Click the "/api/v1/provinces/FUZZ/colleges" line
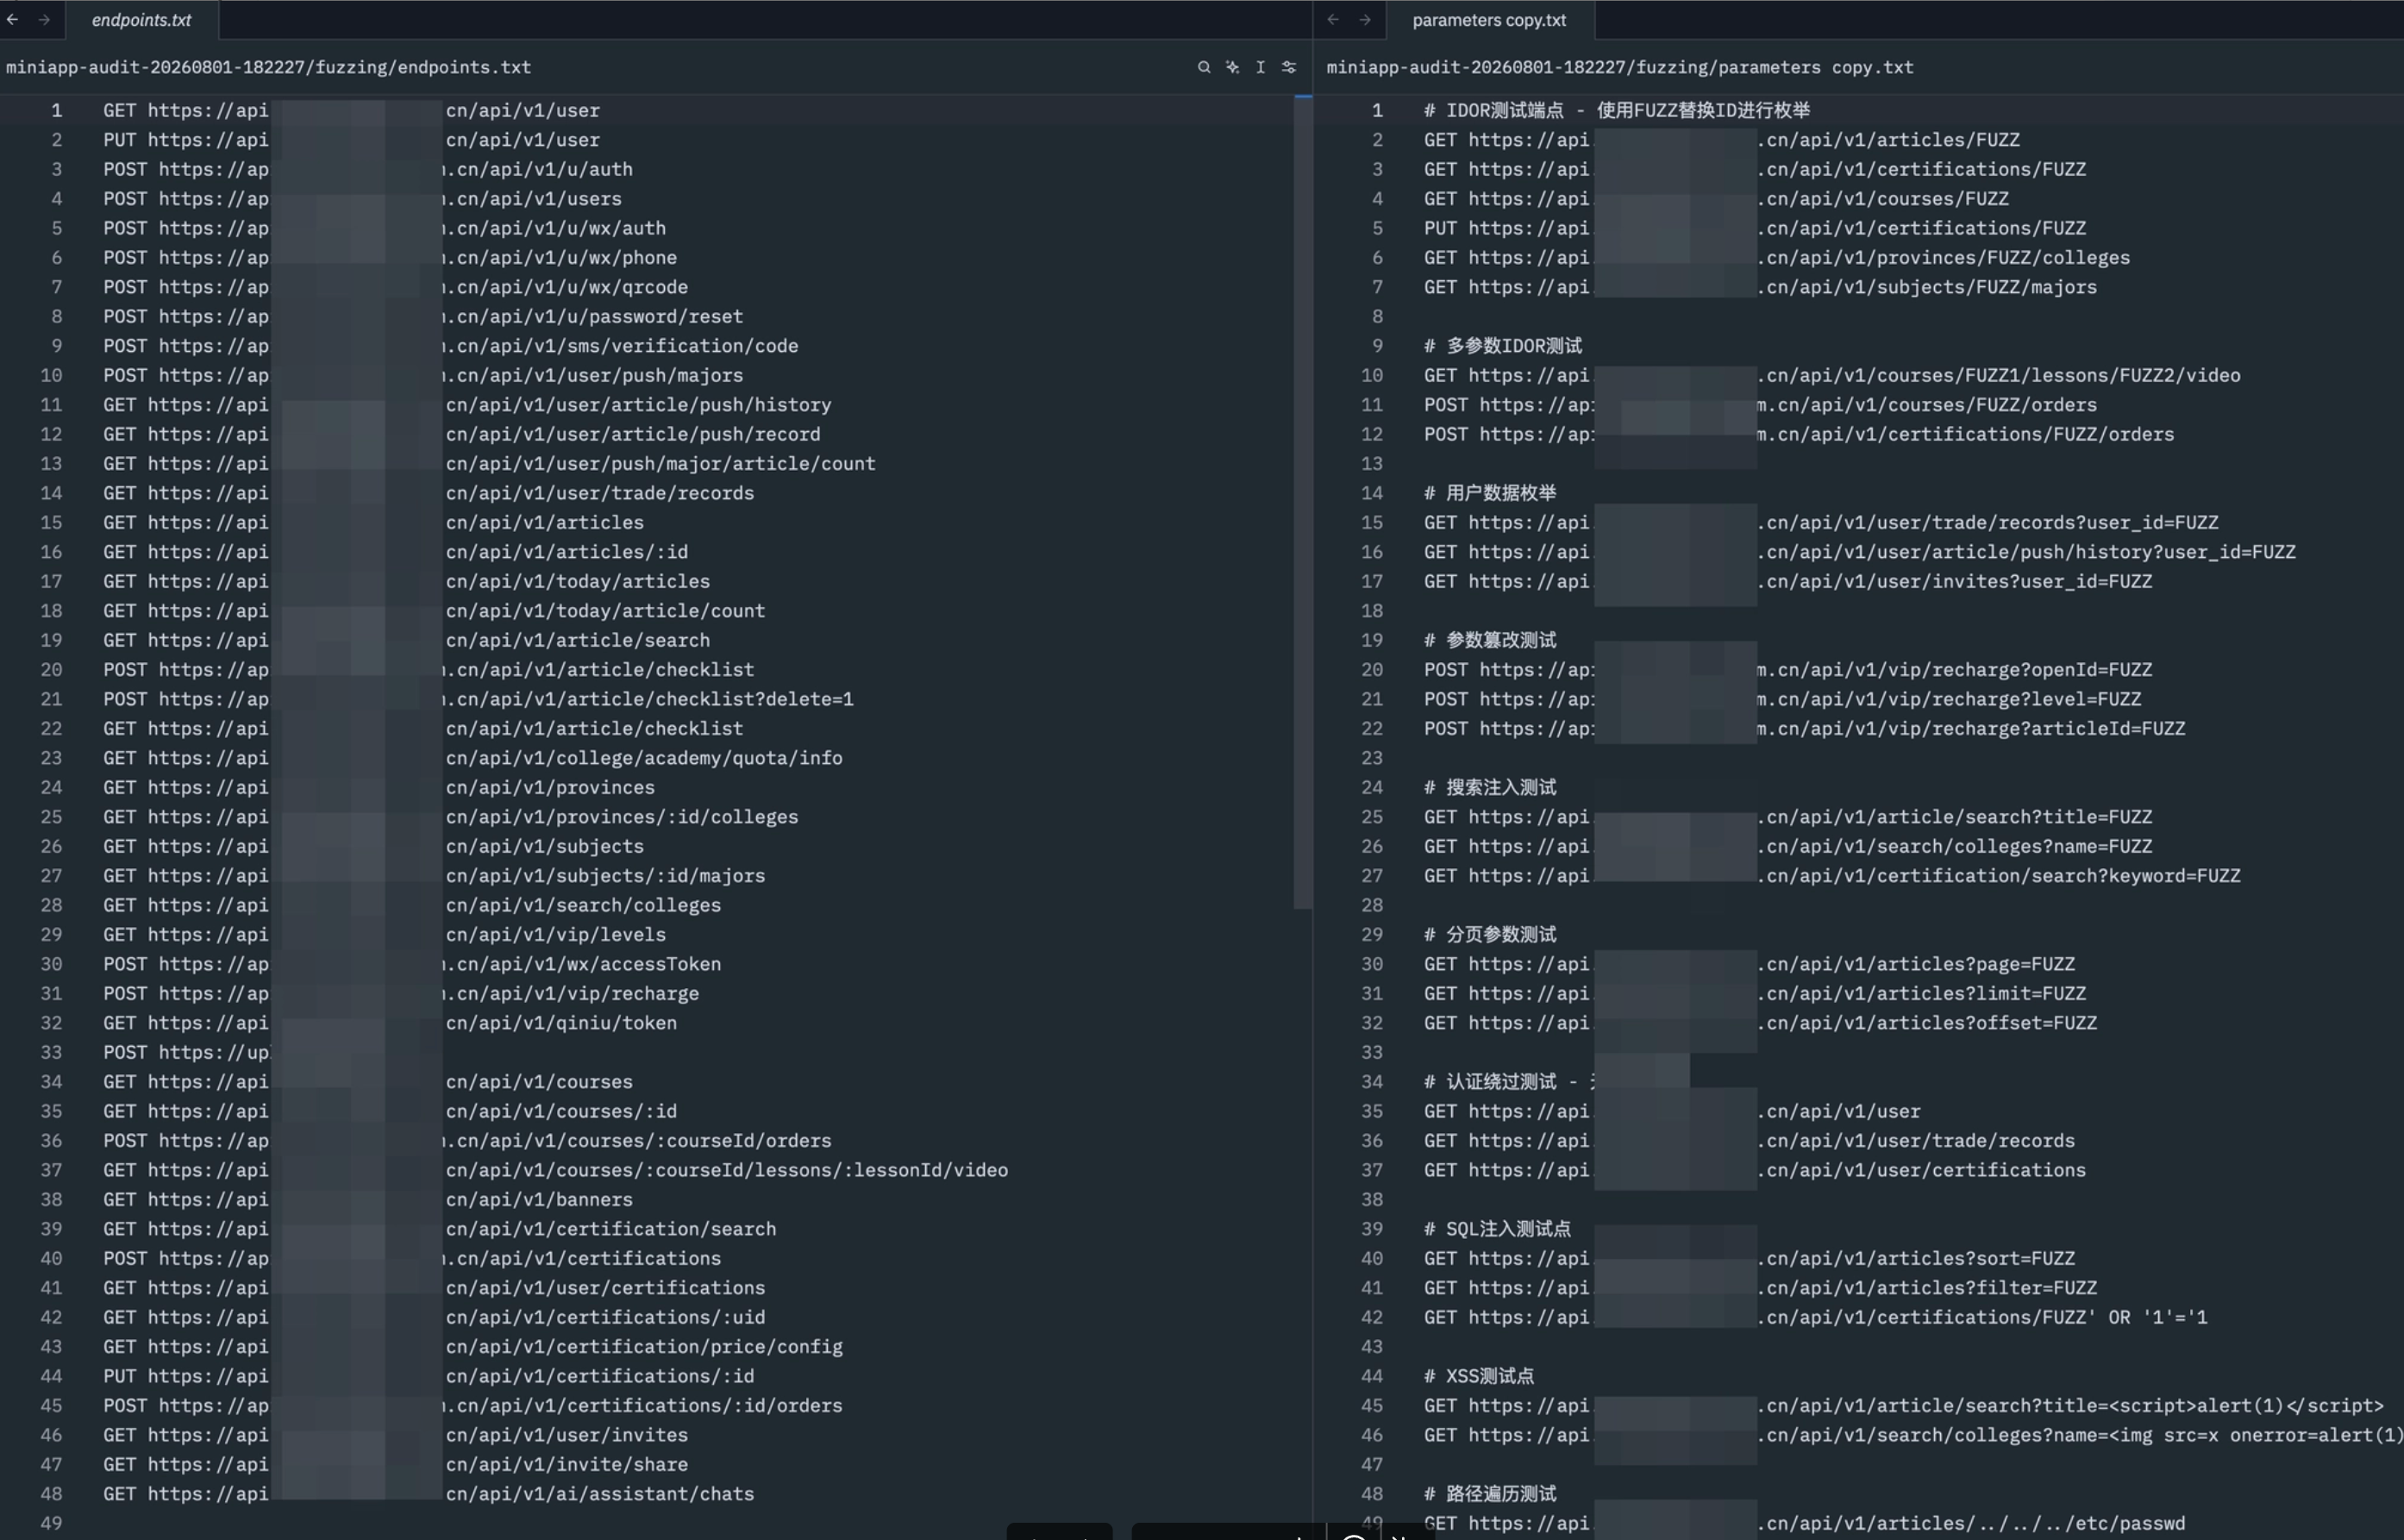The height and width of the screenshot is (1540, 2404). tap(1777, 258)
